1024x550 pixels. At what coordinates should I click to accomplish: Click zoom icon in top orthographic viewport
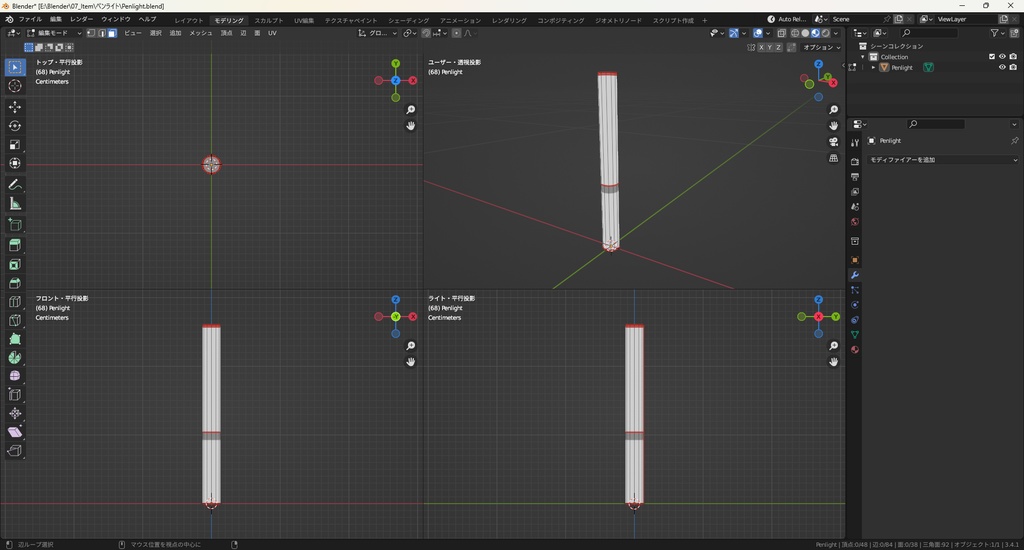click(410, 110)
